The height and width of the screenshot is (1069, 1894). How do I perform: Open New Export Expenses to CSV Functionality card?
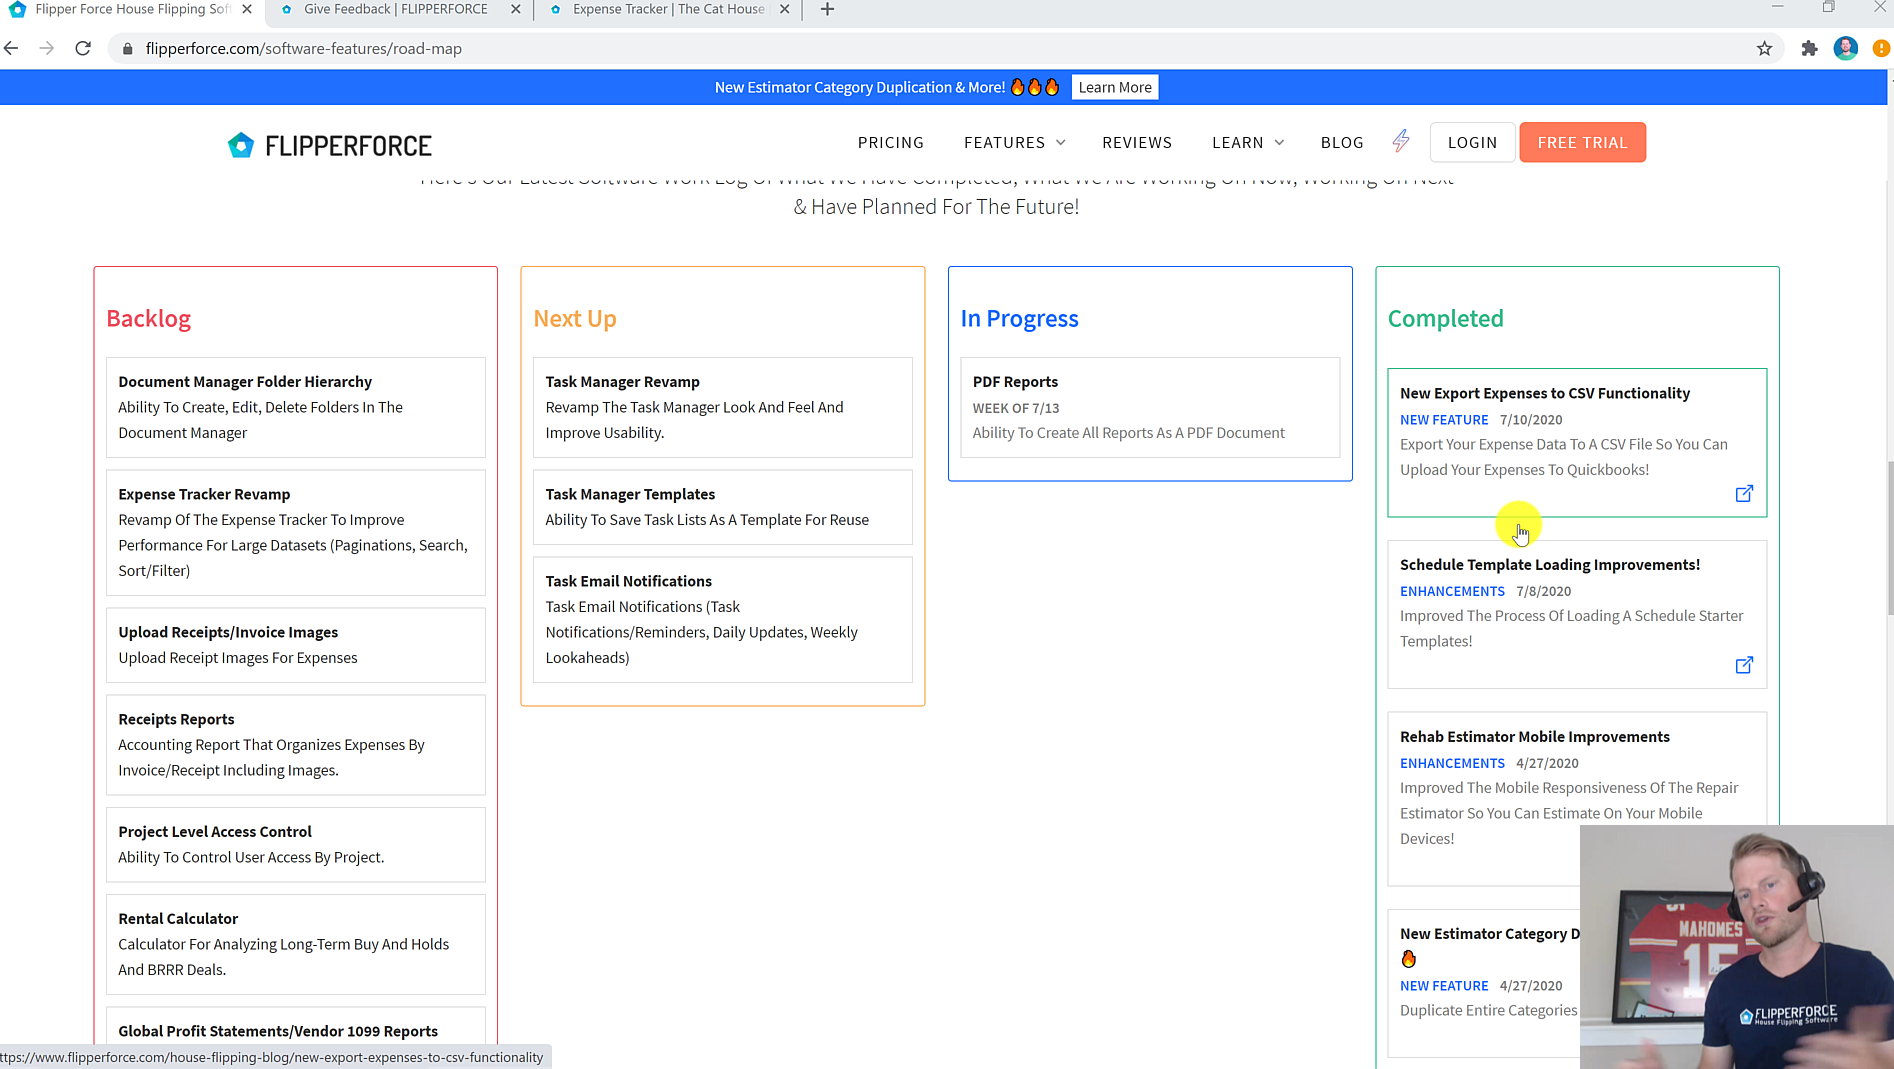(x=1577, y=443)
